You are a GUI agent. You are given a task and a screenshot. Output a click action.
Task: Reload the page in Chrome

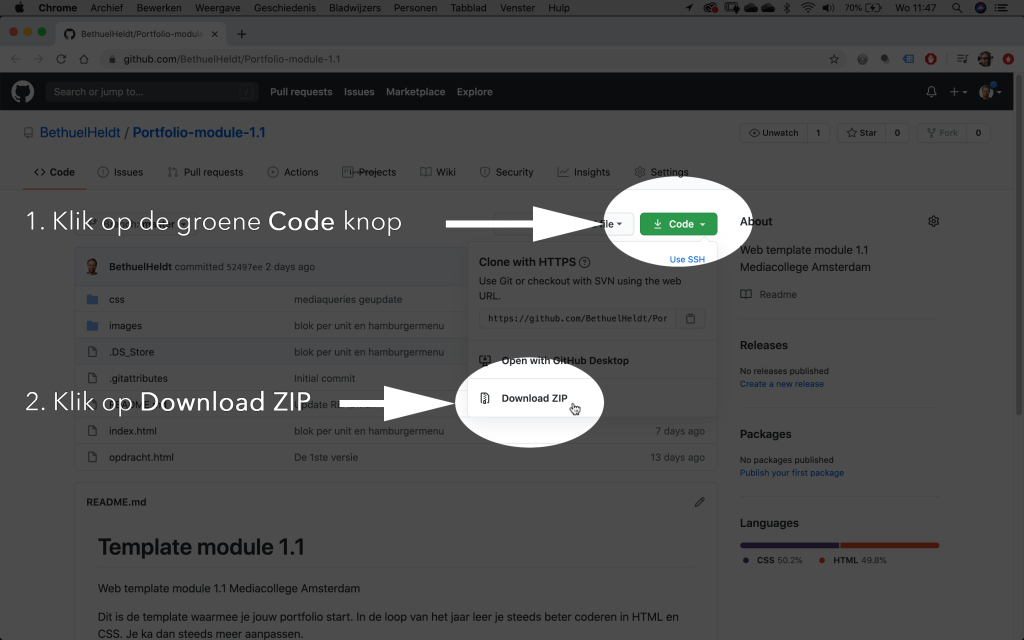point(61,59)
